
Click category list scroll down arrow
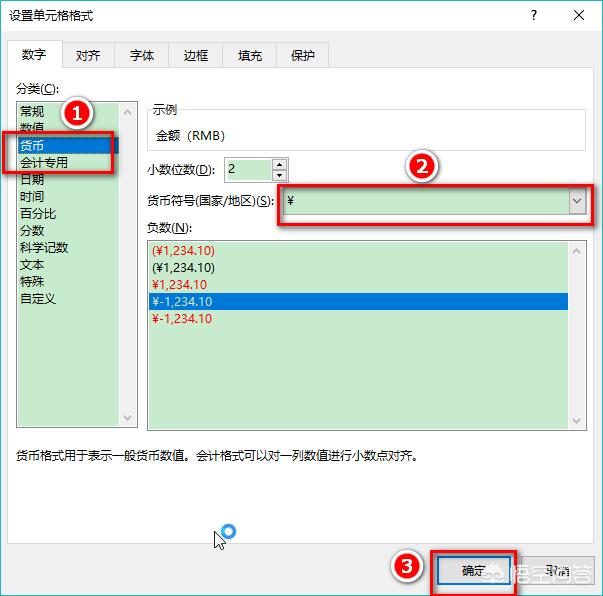(x=128, y=418)
